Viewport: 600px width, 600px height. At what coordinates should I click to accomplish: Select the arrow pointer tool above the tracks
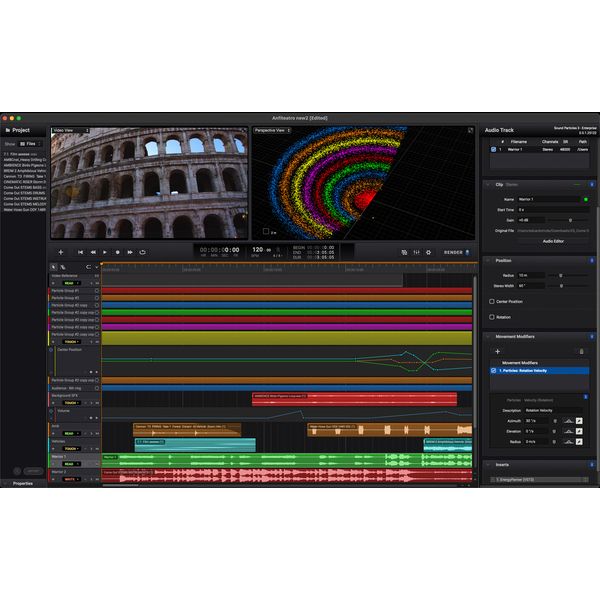coord(54,267)
